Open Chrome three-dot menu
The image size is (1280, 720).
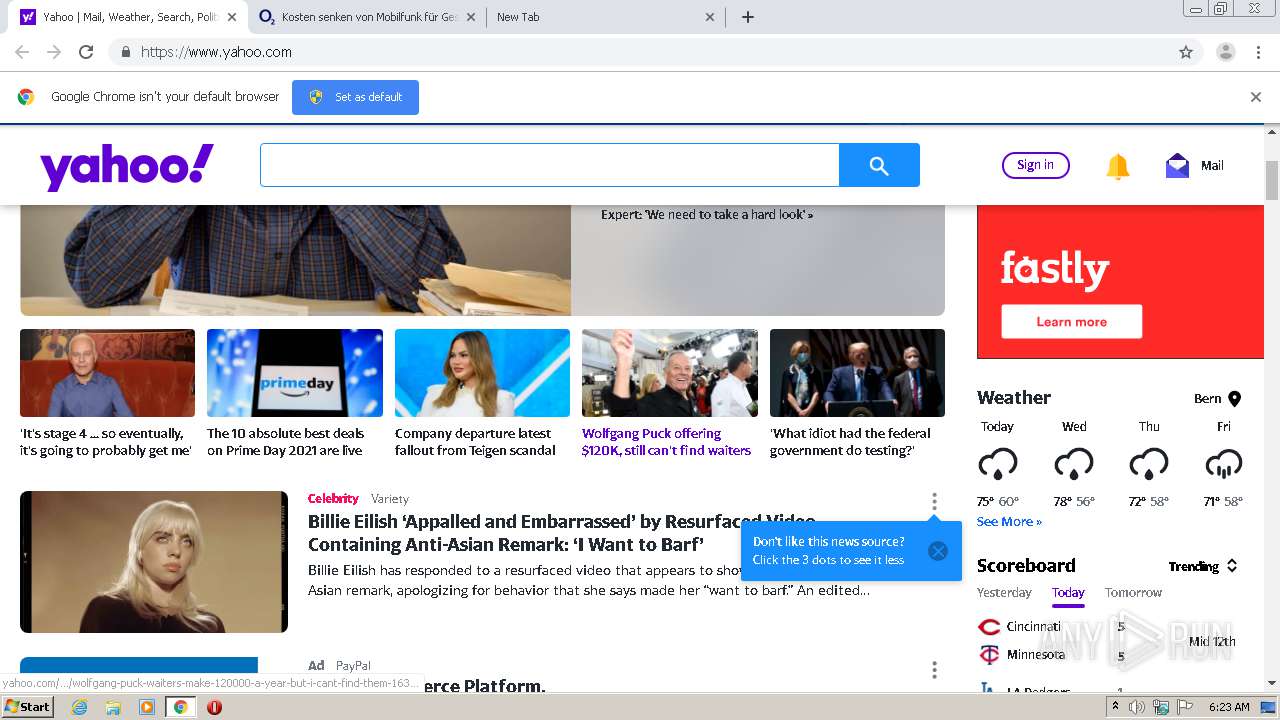[x=1258, y=52]
